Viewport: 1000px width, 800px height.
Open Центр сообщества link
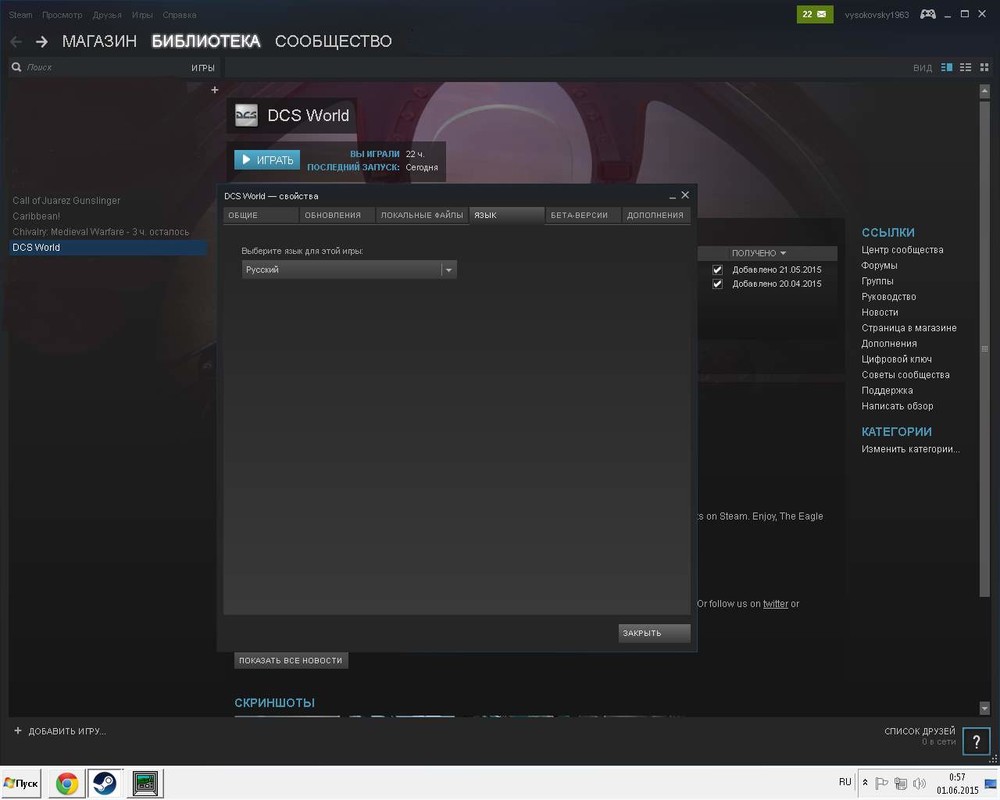pos(902,250)
